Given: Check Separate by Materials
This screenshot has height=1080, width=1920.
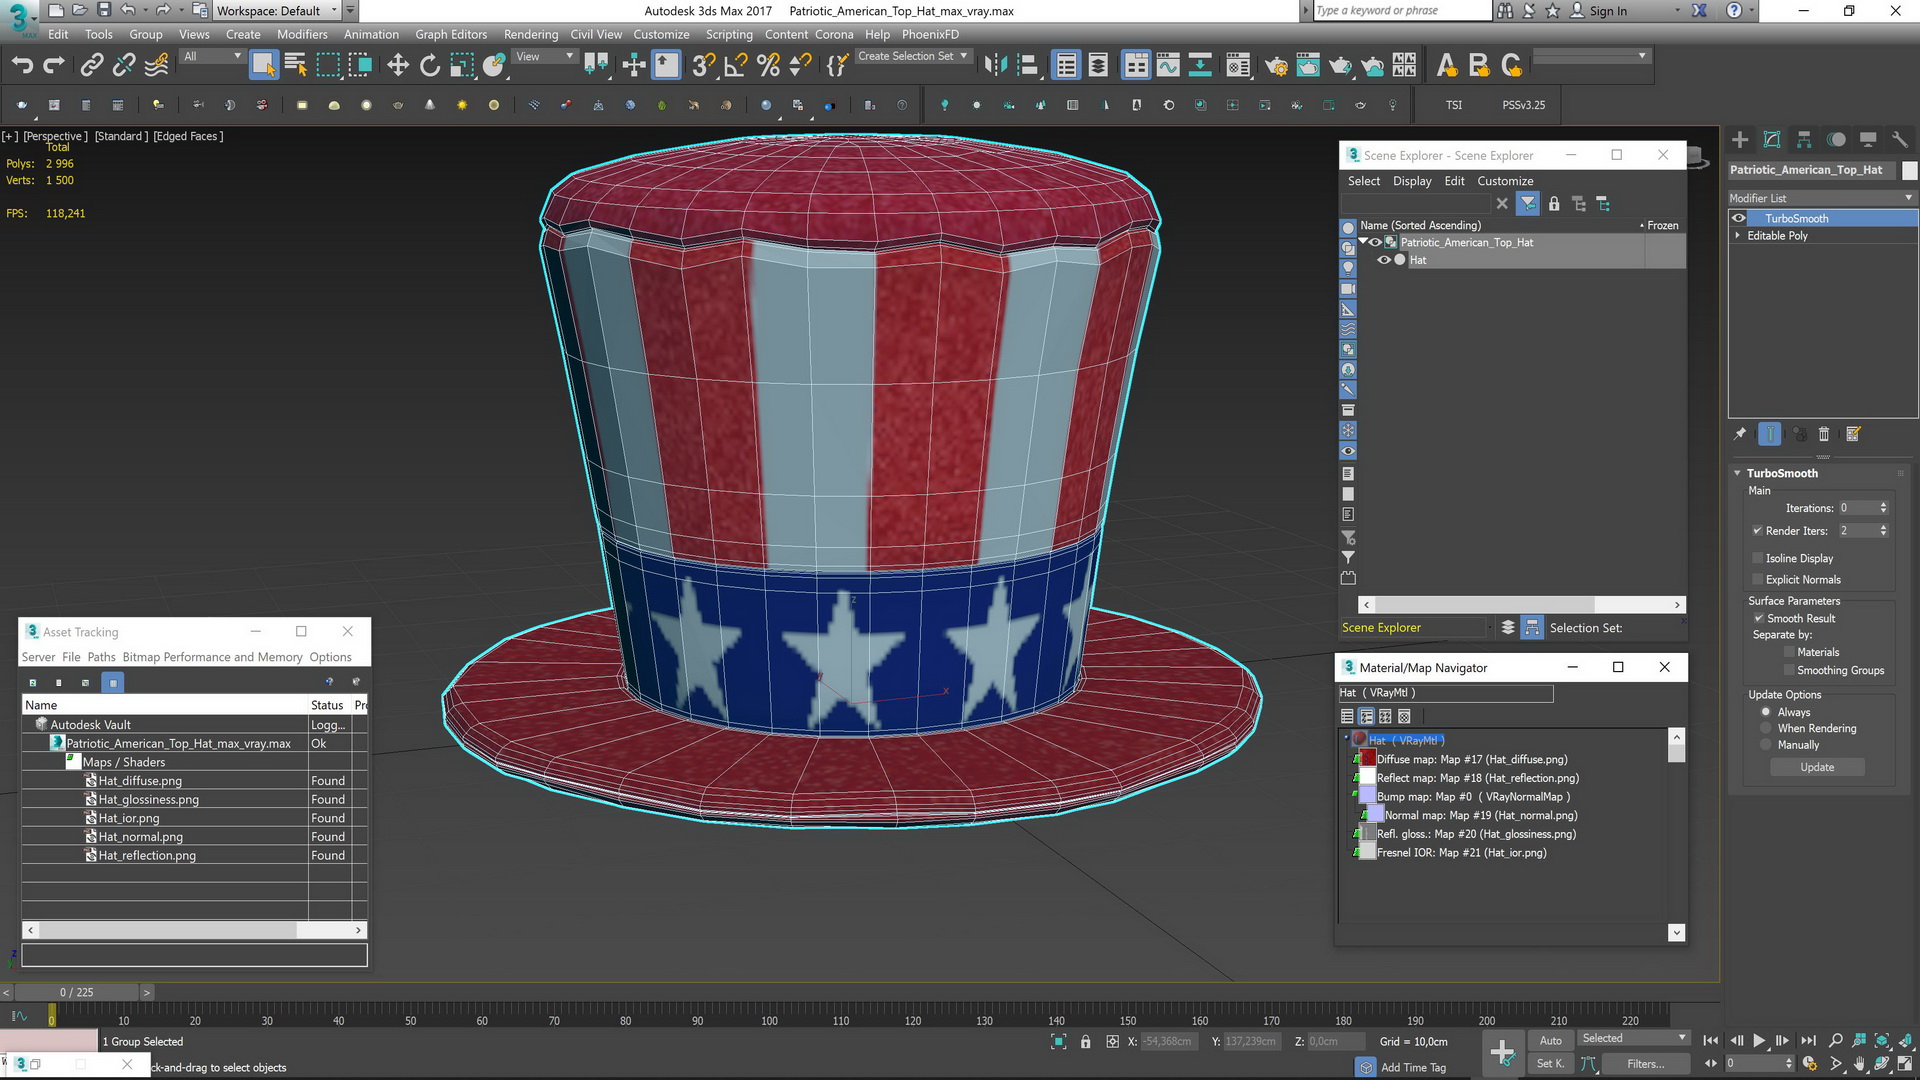Looking at the screenshot, I should tap(1789, 652).
